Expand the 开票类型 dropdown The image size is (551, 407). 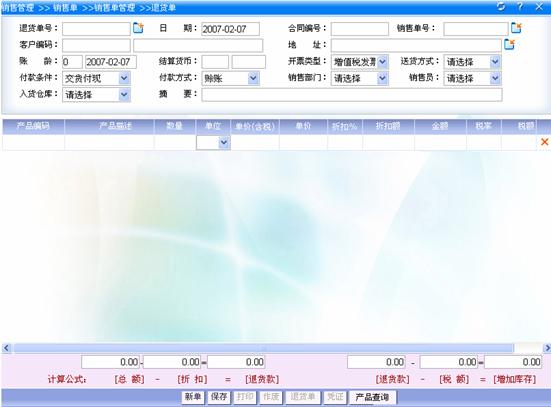point(359,62)
